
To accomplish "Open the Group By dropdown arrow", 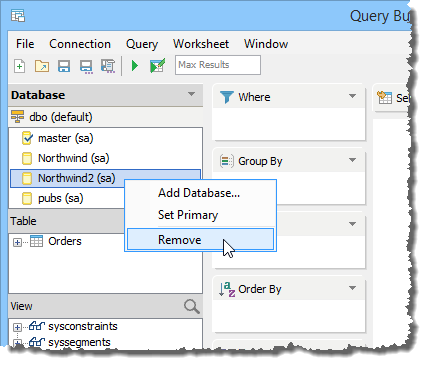I will [x=352, y=160].
